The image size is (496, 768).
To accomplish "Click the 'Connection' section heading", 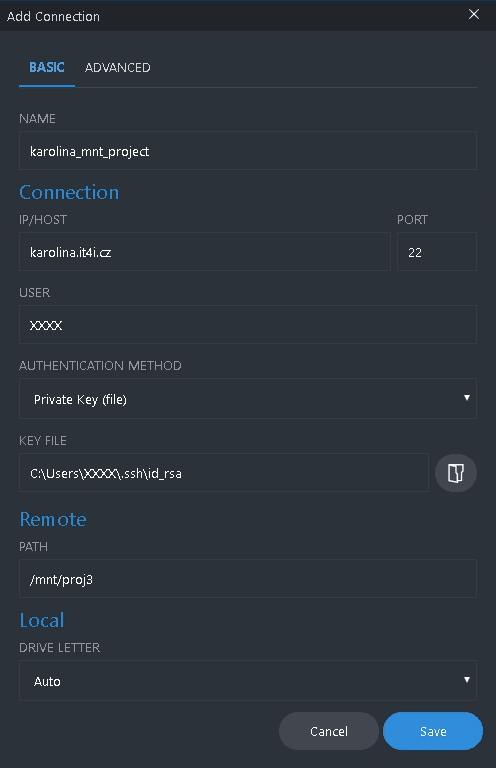I will pyautogui.click(x=69, y=192).
